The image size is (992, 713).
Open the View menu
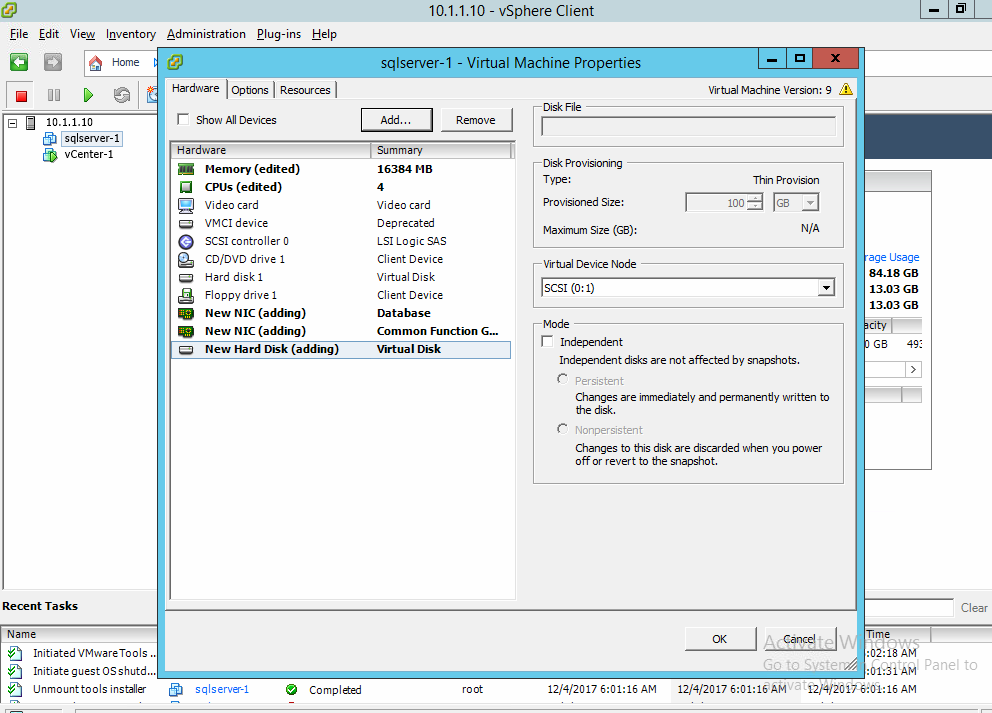(82, 34)
